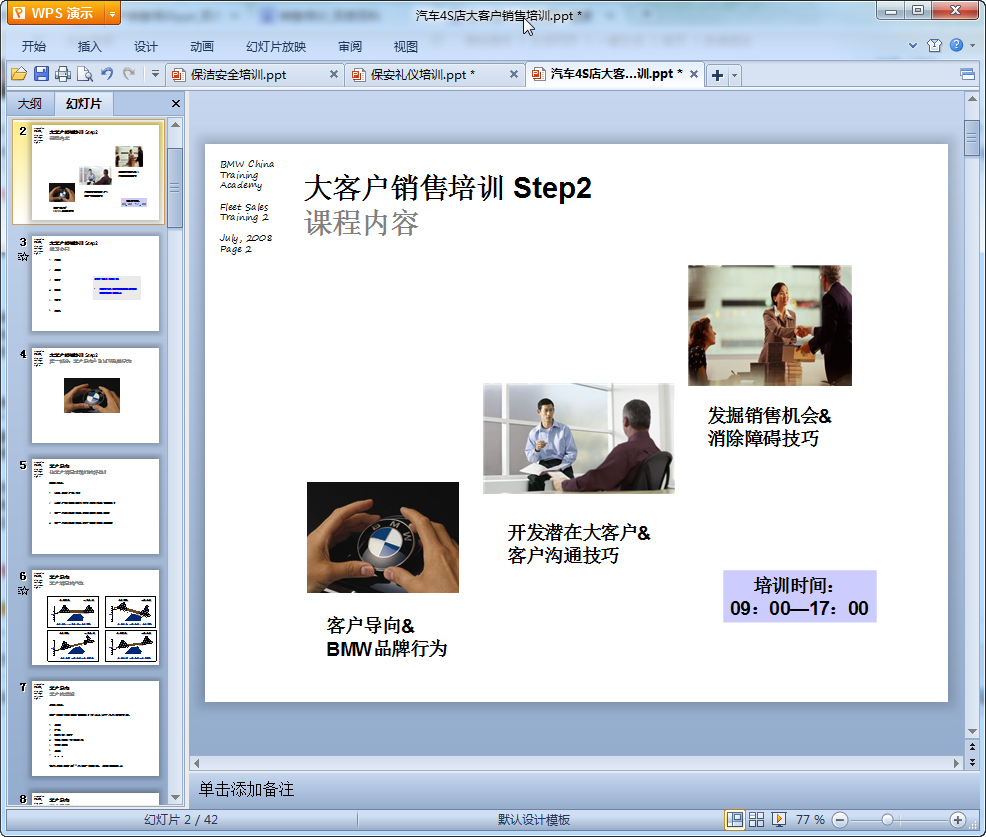Screen dimensions: 986x837
Task: Open the 设计 menu tab
Action: 145,47
